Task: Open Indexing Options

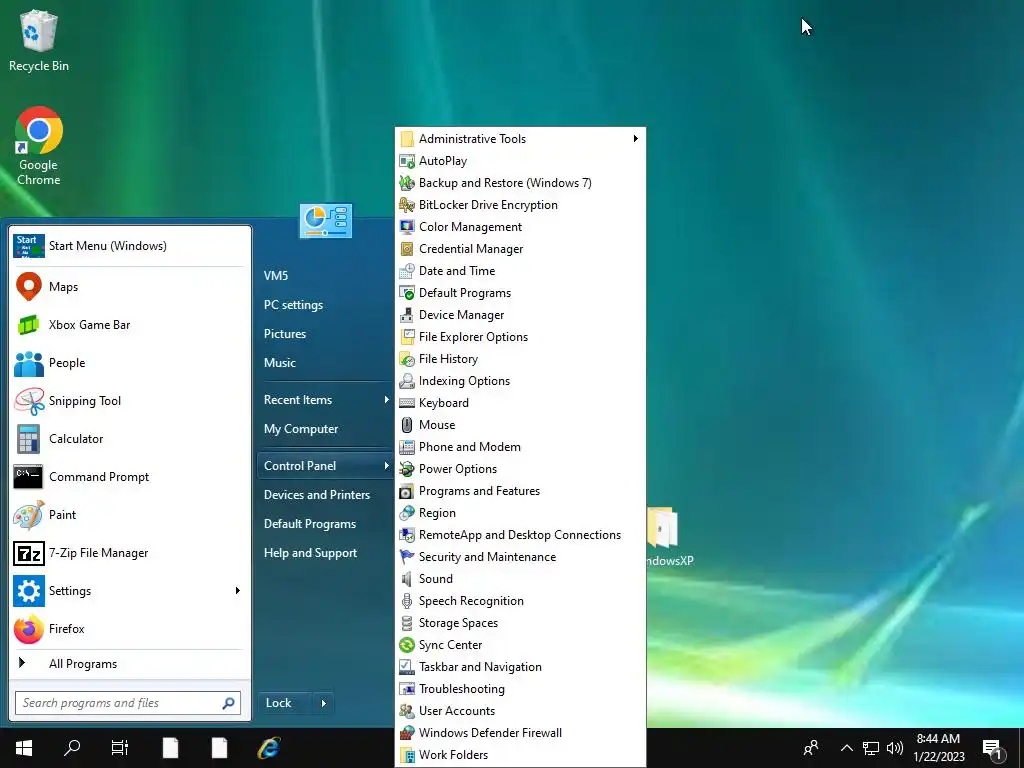Action: (x=520, y=381)
